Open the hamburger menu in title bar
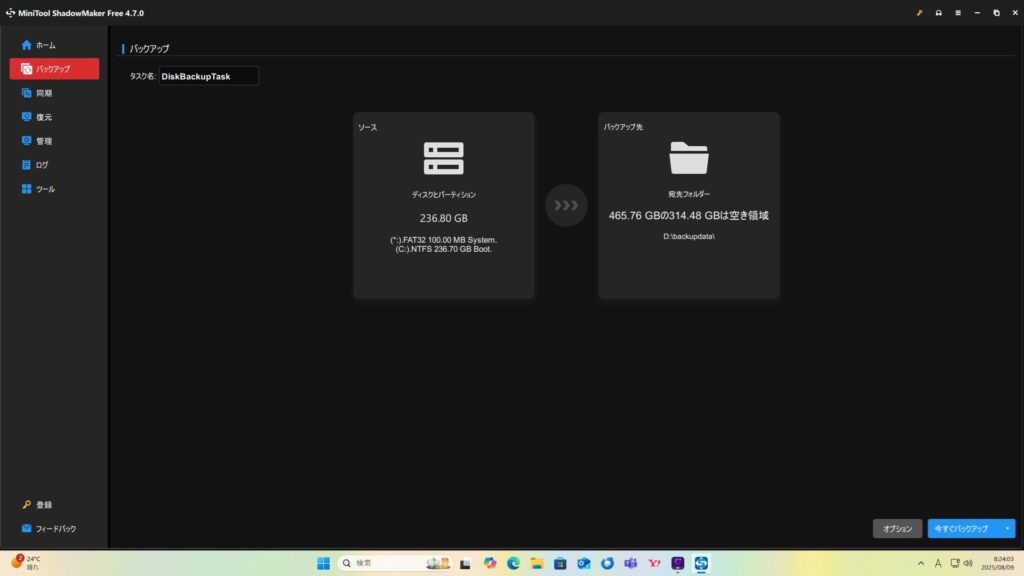The height and width of the screenshot is (576, 1024). pos(958,12)
